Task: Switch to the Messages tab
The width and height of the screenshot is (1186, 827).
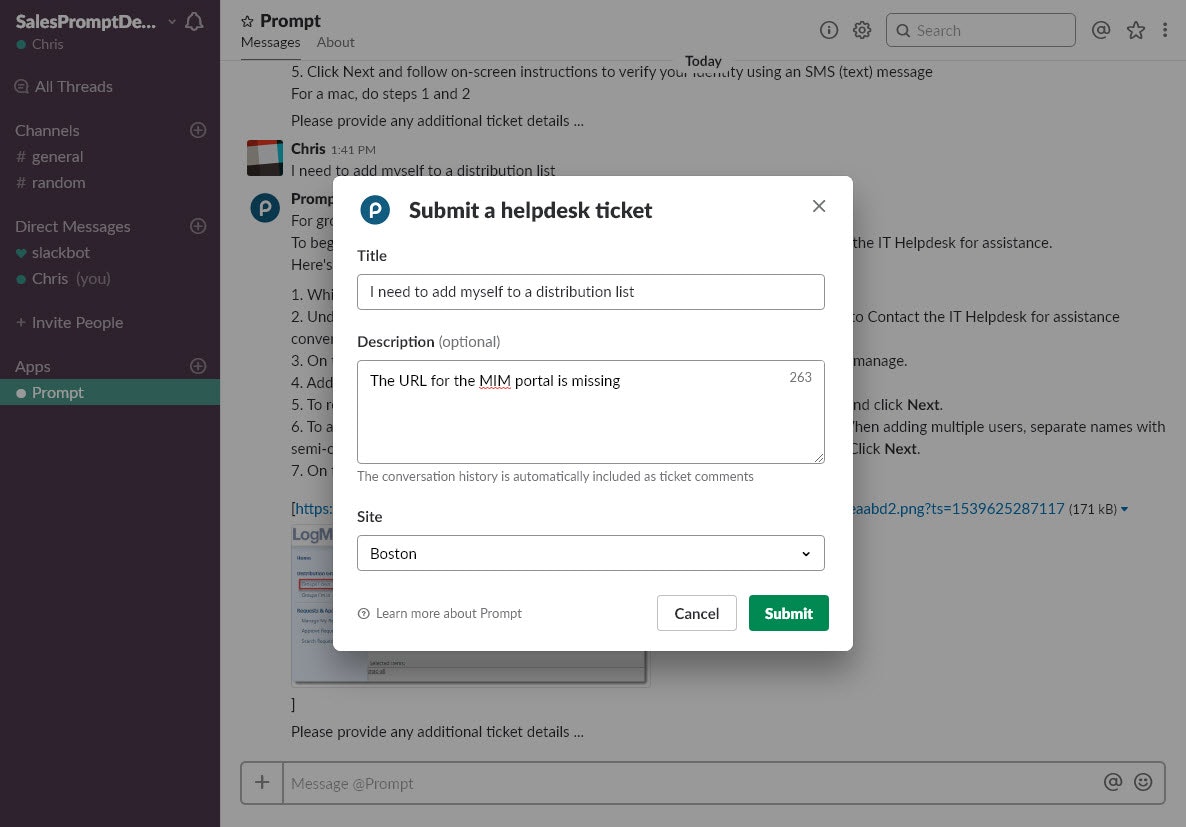Action: click(x=270, y=42)
